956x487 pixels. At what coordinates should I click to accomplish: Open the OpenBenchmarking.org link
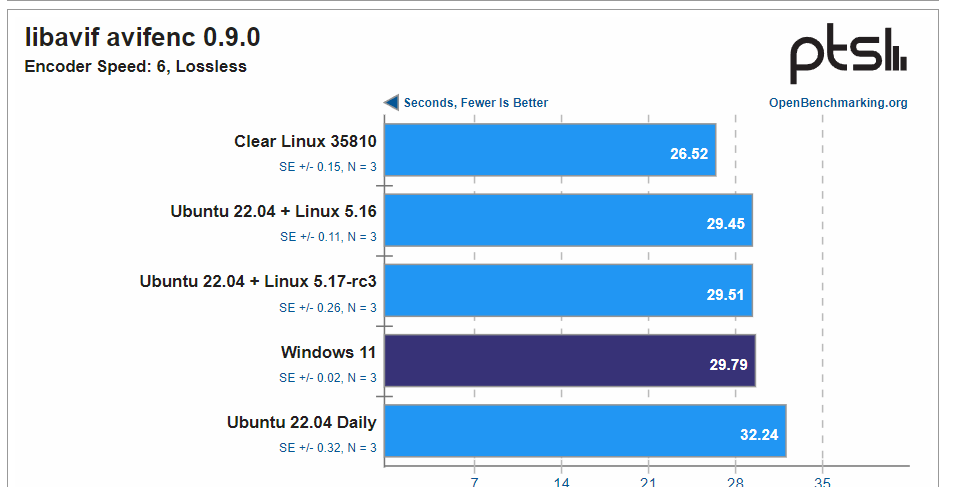pyautogui.click(x=838, y=102)
